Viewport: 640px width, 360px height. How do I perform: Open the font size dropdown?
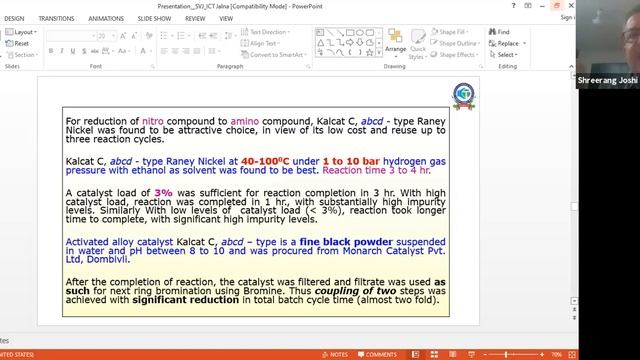click(113, 36)
